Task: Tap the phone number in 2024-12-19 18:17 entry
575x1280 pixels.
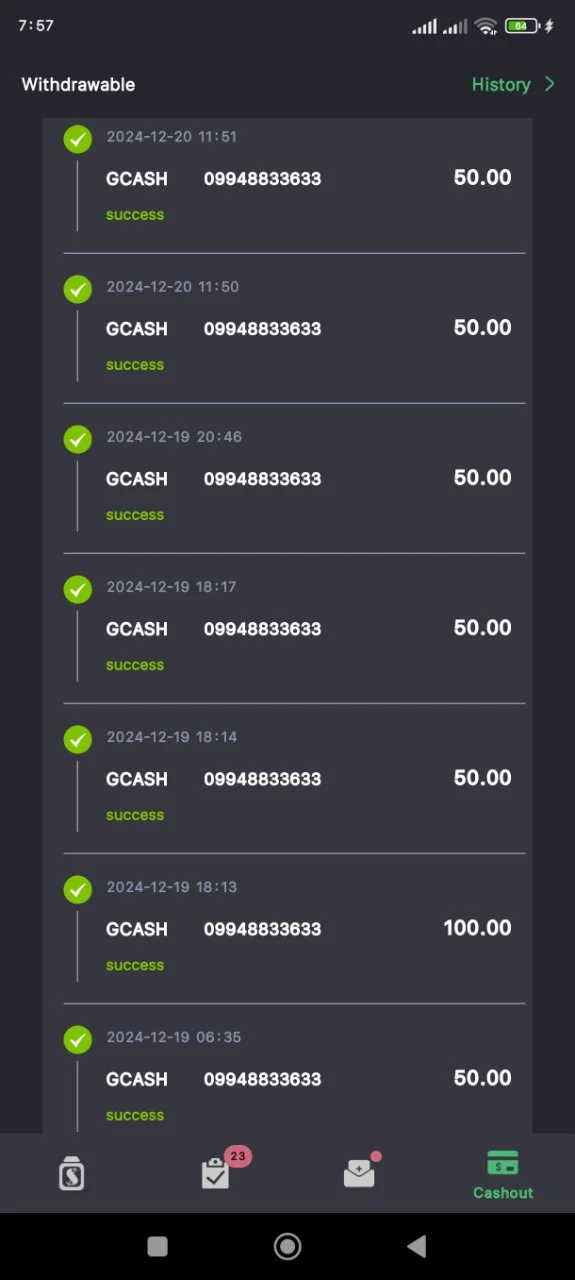Action: [x=263, y=629]
